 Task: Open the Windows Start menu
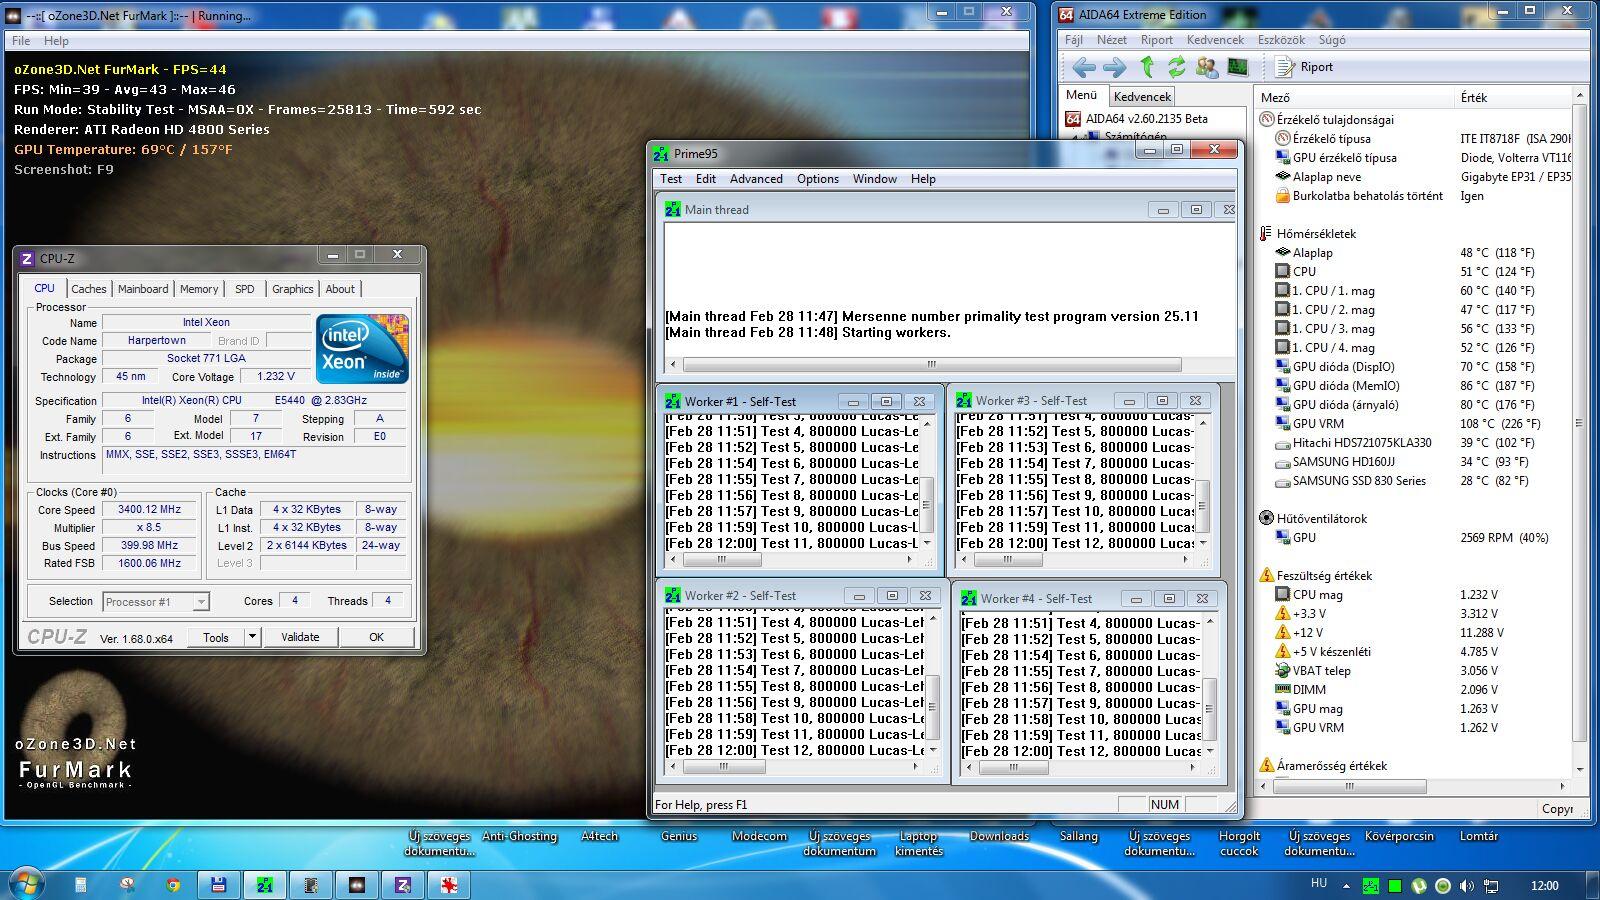[27, 885]
